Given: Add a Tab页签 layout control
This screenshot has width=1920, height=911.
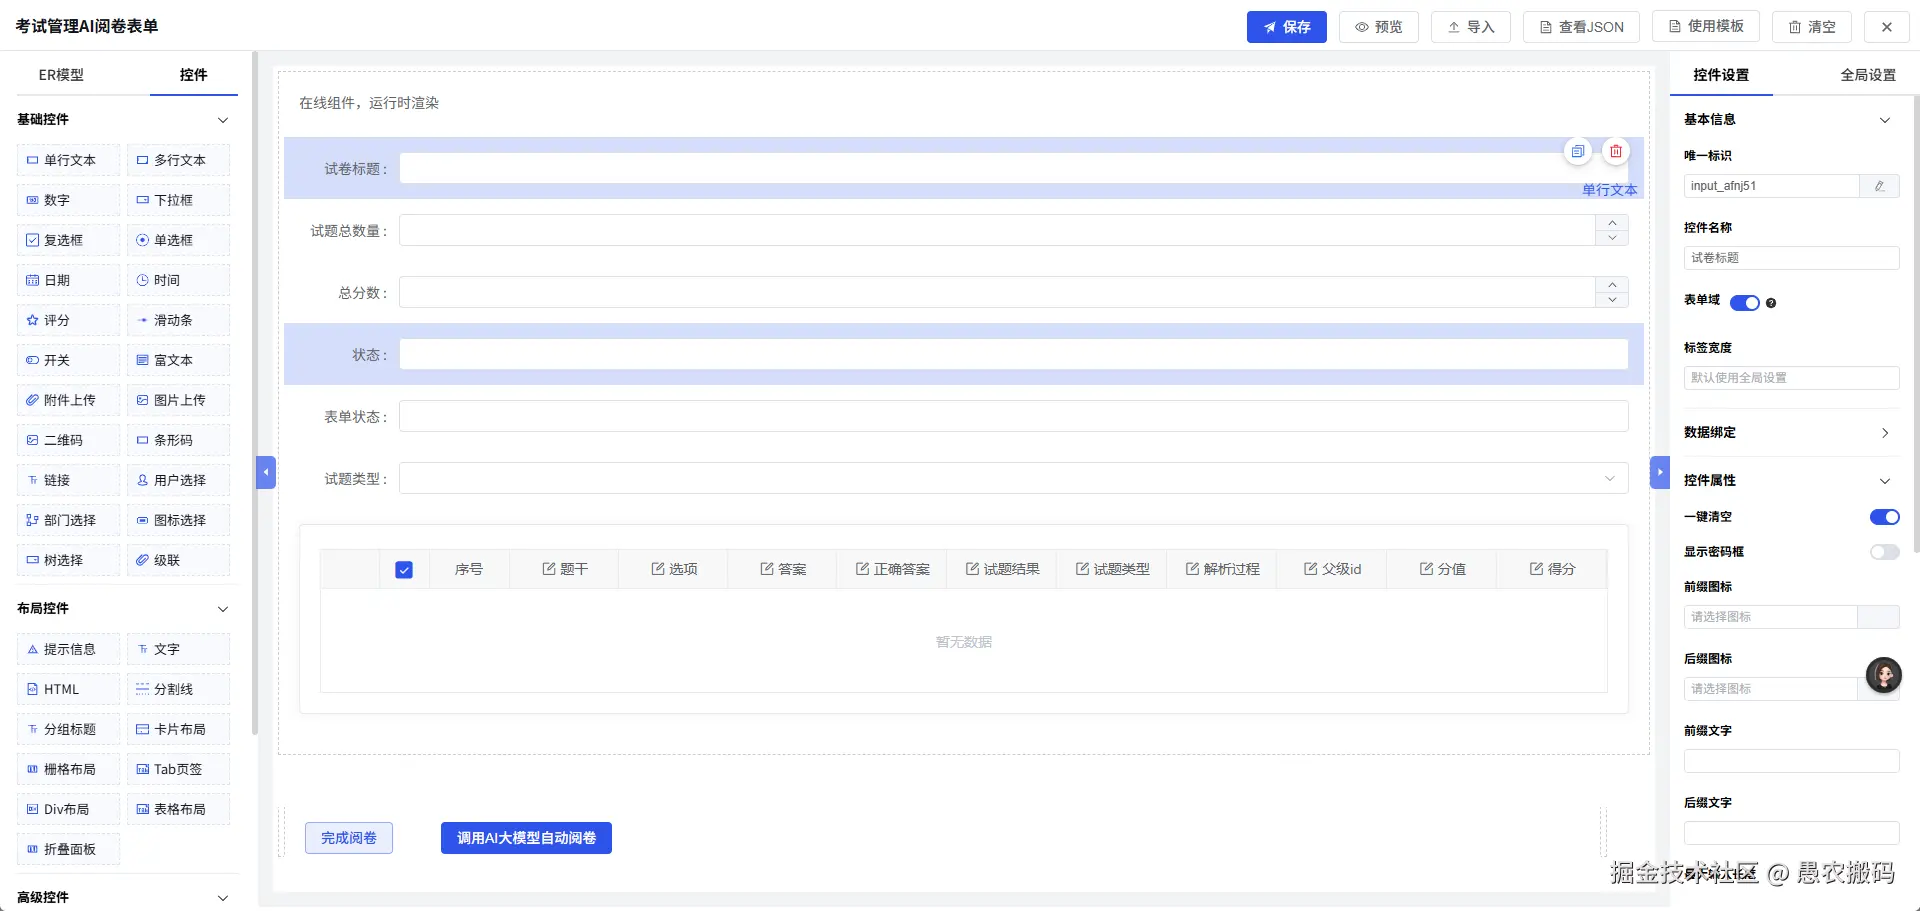Looking at the screenshot, I should coord(178,769).
